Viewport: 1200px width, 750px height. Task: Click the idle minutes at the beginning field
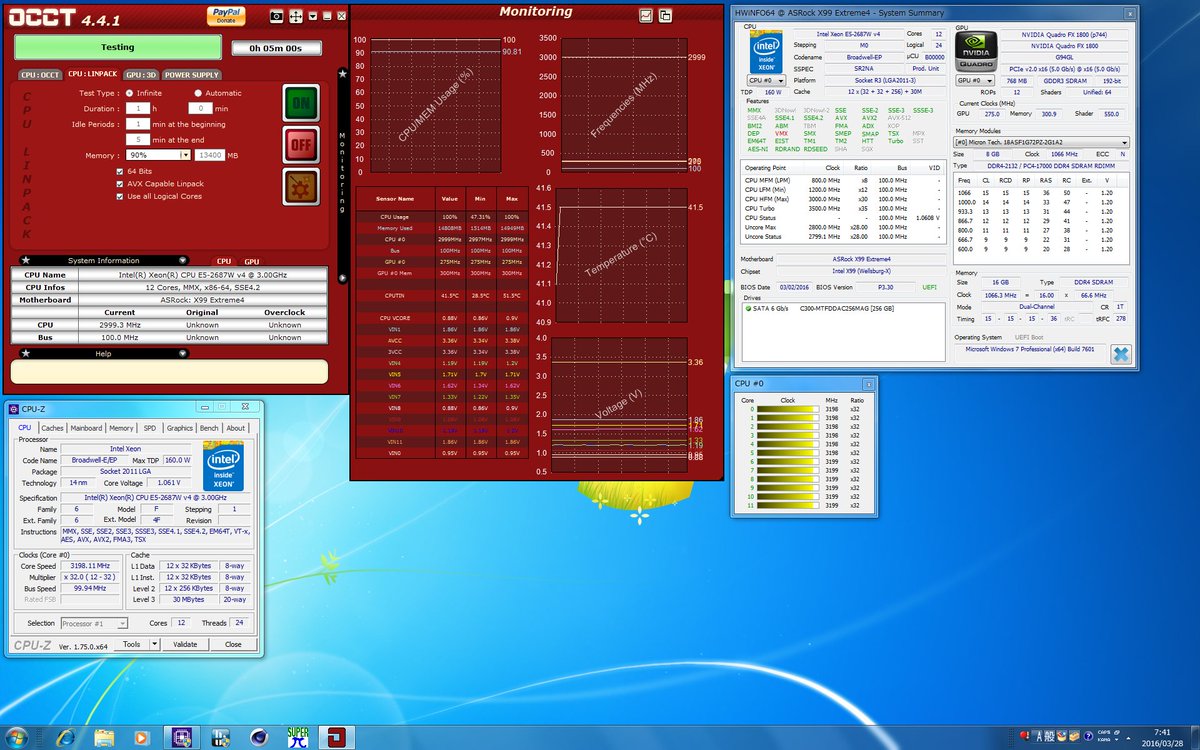pos(137,124)
